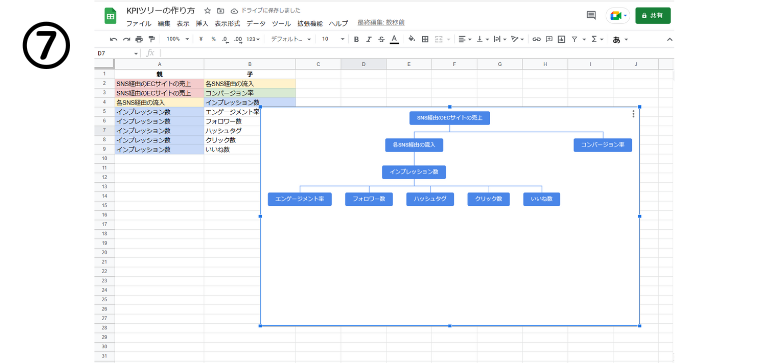Click the green share button
This screenshot has width=768, height=363.
point(653,16)
